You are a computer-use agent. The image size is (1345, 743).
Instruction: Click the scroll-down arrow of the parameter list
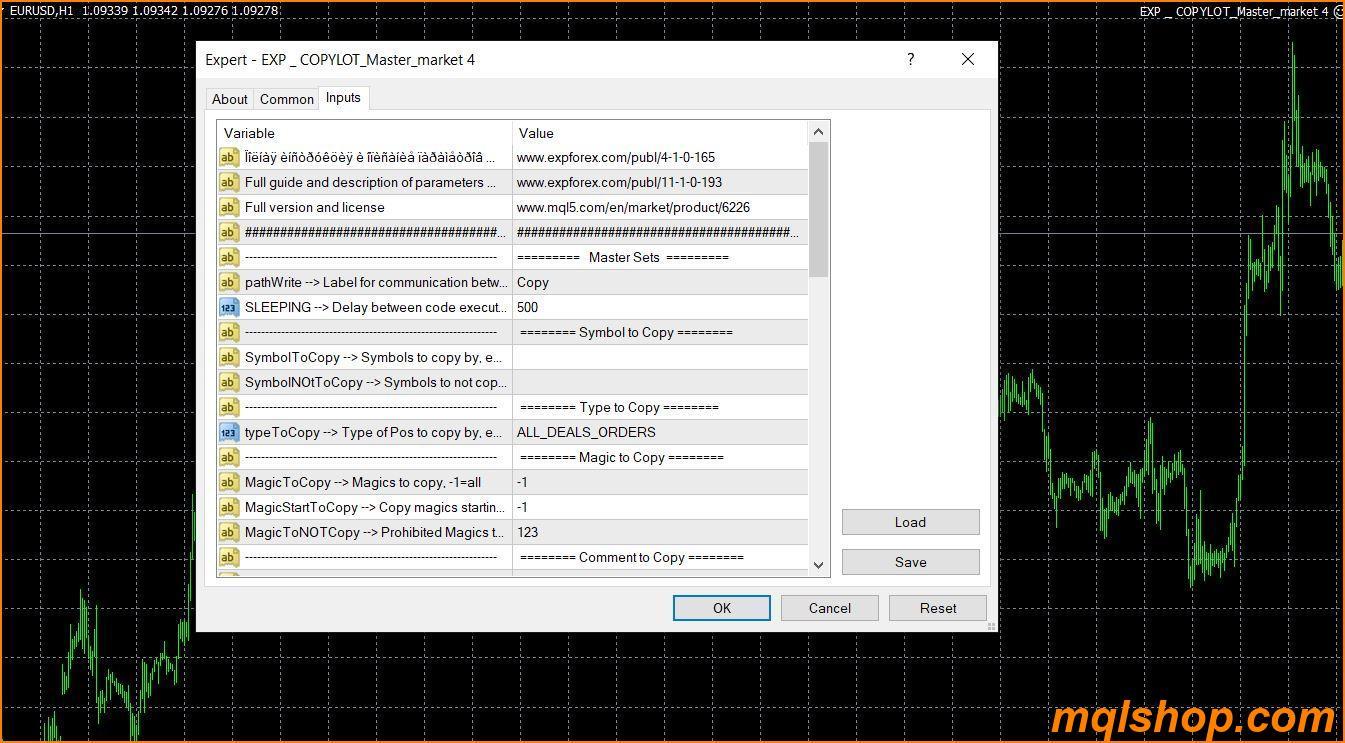818,565
